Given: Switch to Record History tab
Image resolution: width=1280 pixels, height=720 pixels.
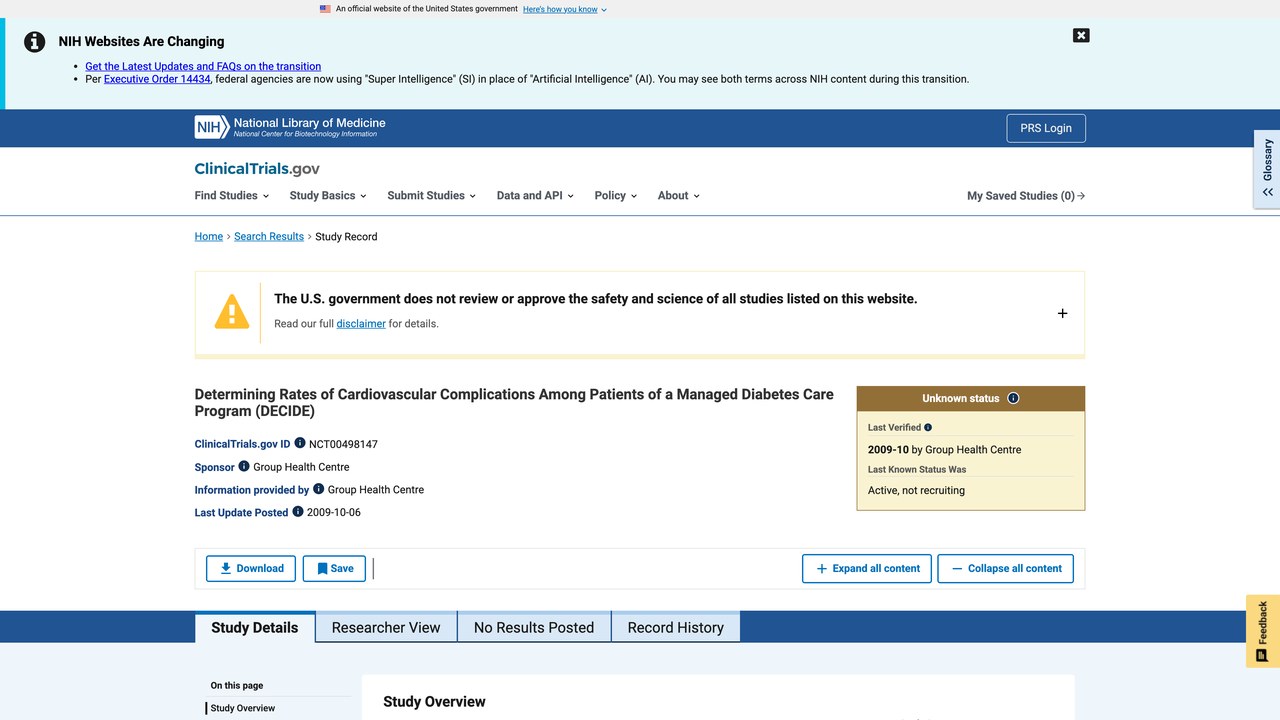Looking at the screenshot, I should (x=676, y=627).
